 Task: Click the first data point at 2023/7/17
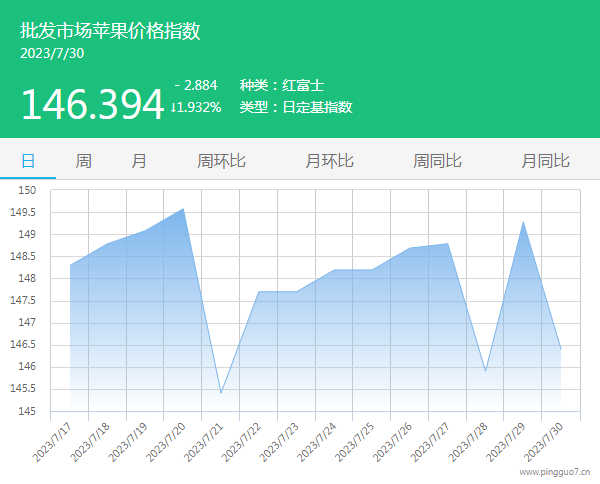tap(70, 265)
